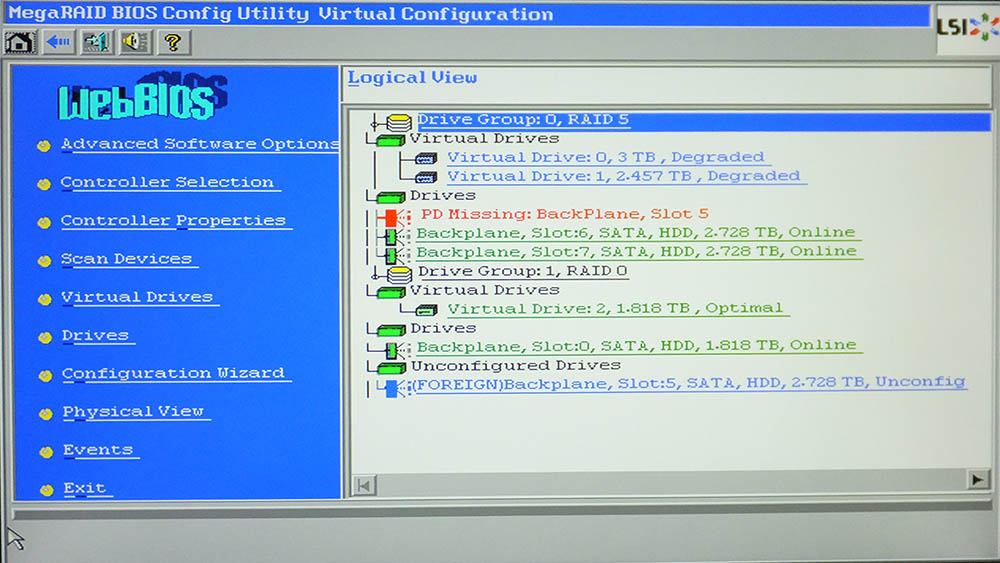Open Advanced Software Options
This screenshot has height=563, width=1000.
tap(200, 144)
